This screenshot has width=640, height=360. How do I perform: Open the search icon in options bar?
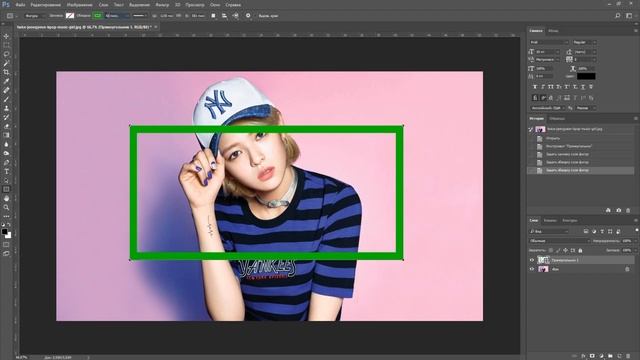click(618, 16)
